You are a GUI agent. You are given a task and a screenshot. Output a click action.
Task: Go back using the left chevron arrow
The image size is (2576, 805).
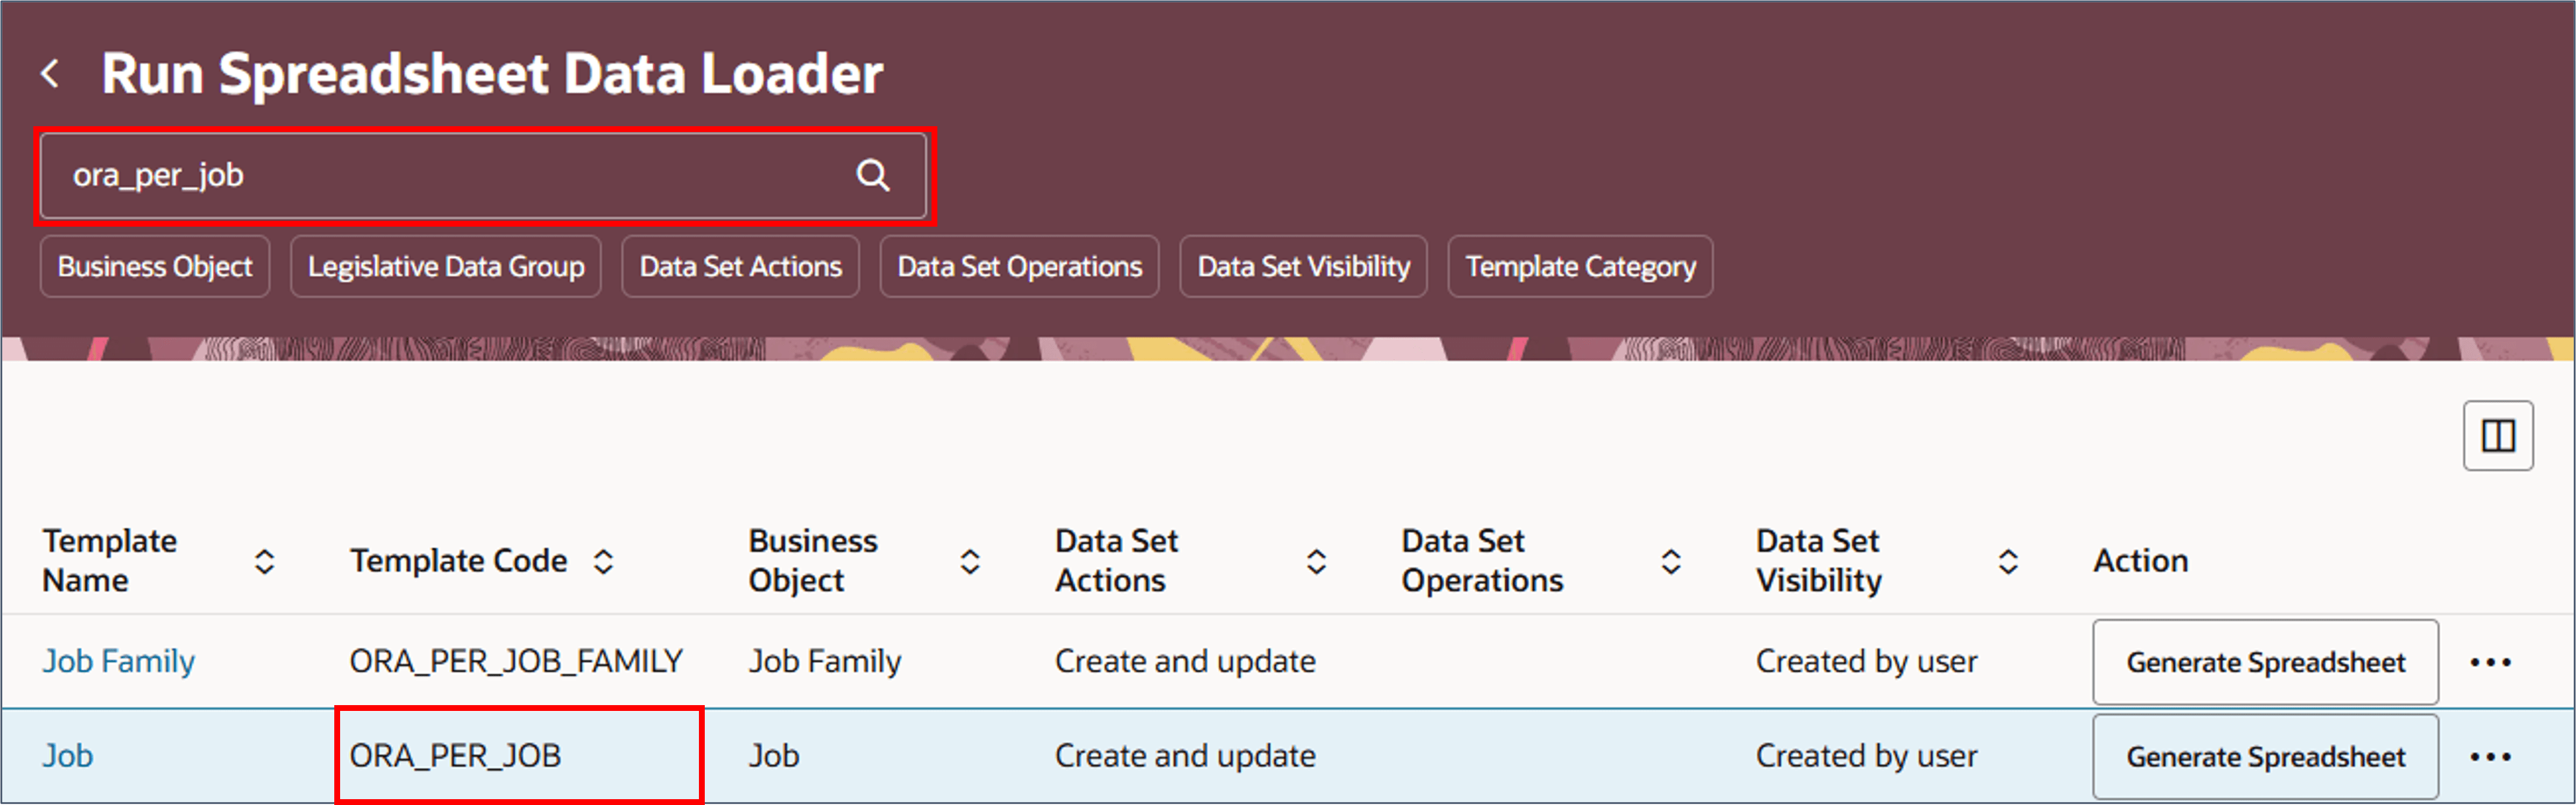pos(50,74)
